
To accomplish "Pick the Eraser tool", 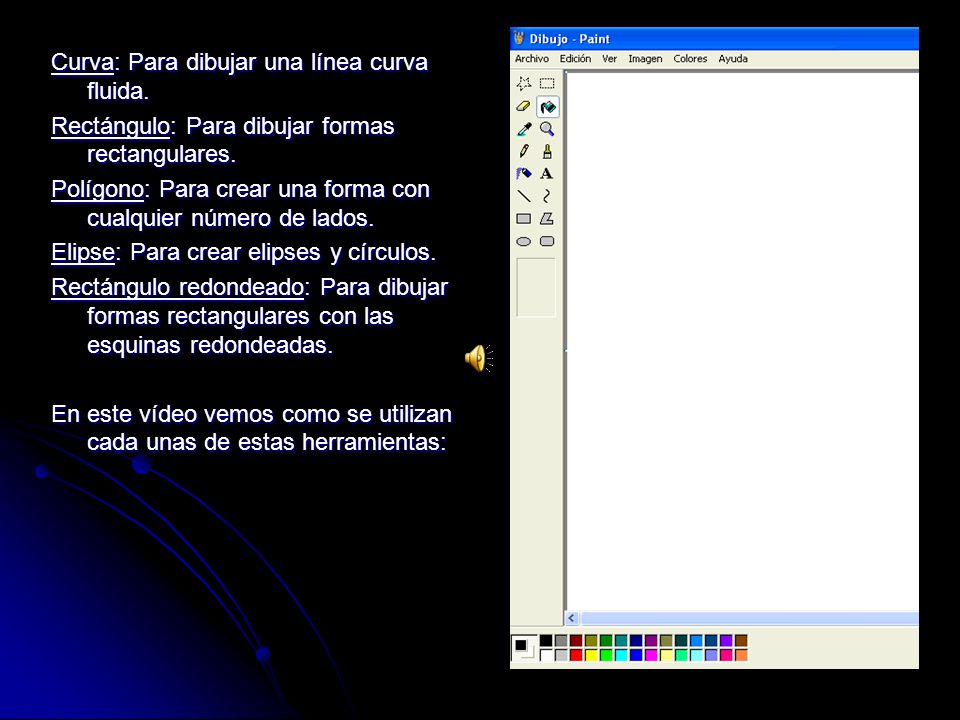I will [x=523, y=107].
